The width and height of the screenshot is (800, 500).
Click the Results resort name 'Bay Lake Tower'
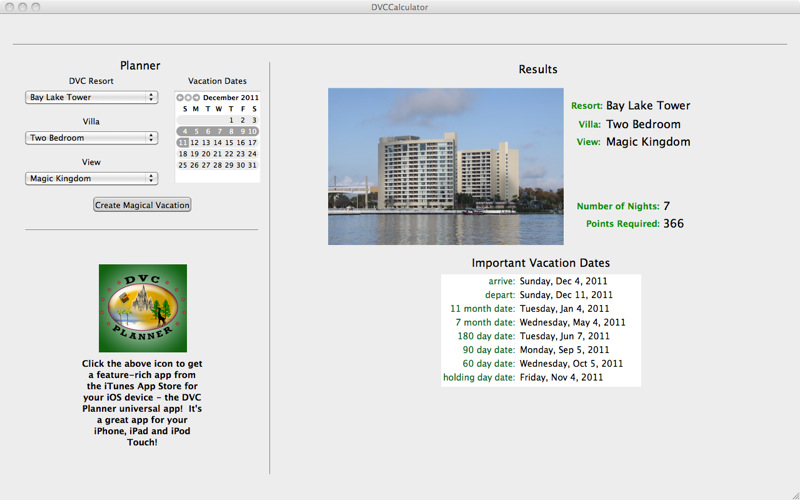pyautogui.click(x=648, y=106)
